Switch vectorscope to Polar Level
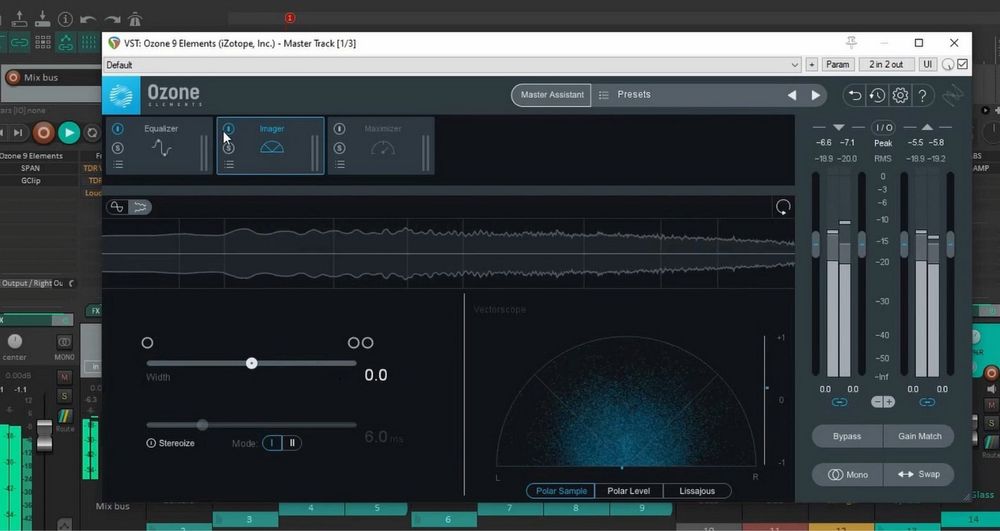This screenshot has height=531, width=1000. tap(629, 491)
